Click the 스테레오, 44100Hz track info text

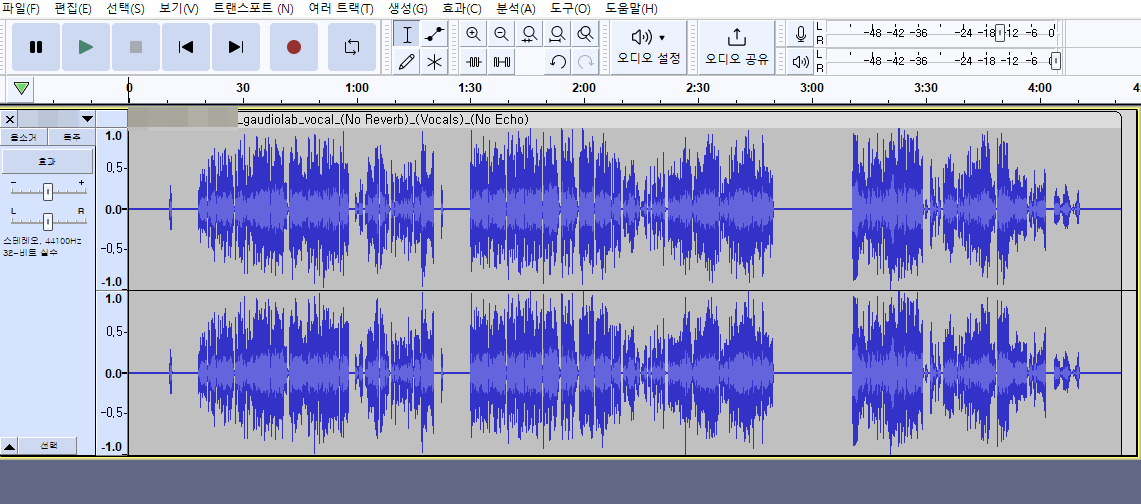point(42,240)
